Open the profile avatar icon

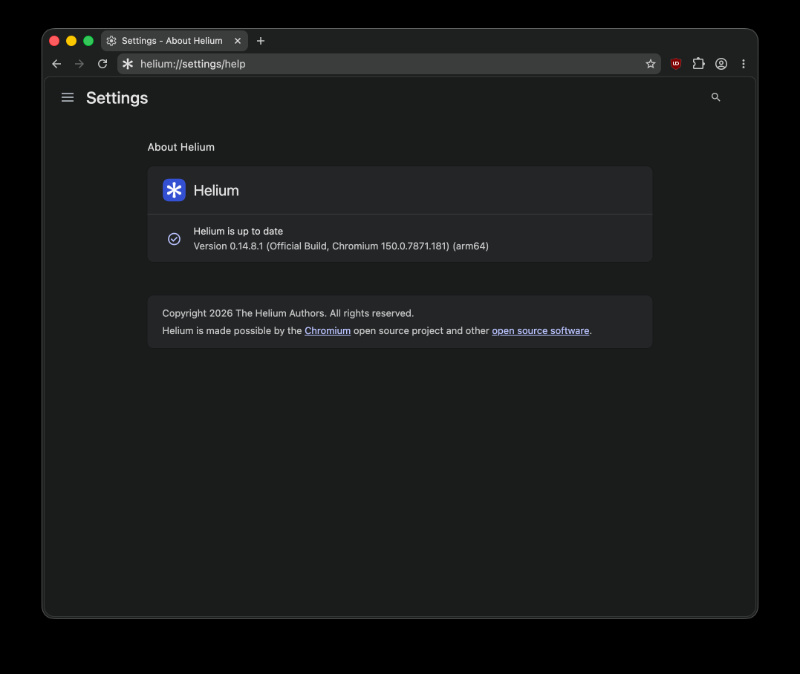tap(721, 64)
